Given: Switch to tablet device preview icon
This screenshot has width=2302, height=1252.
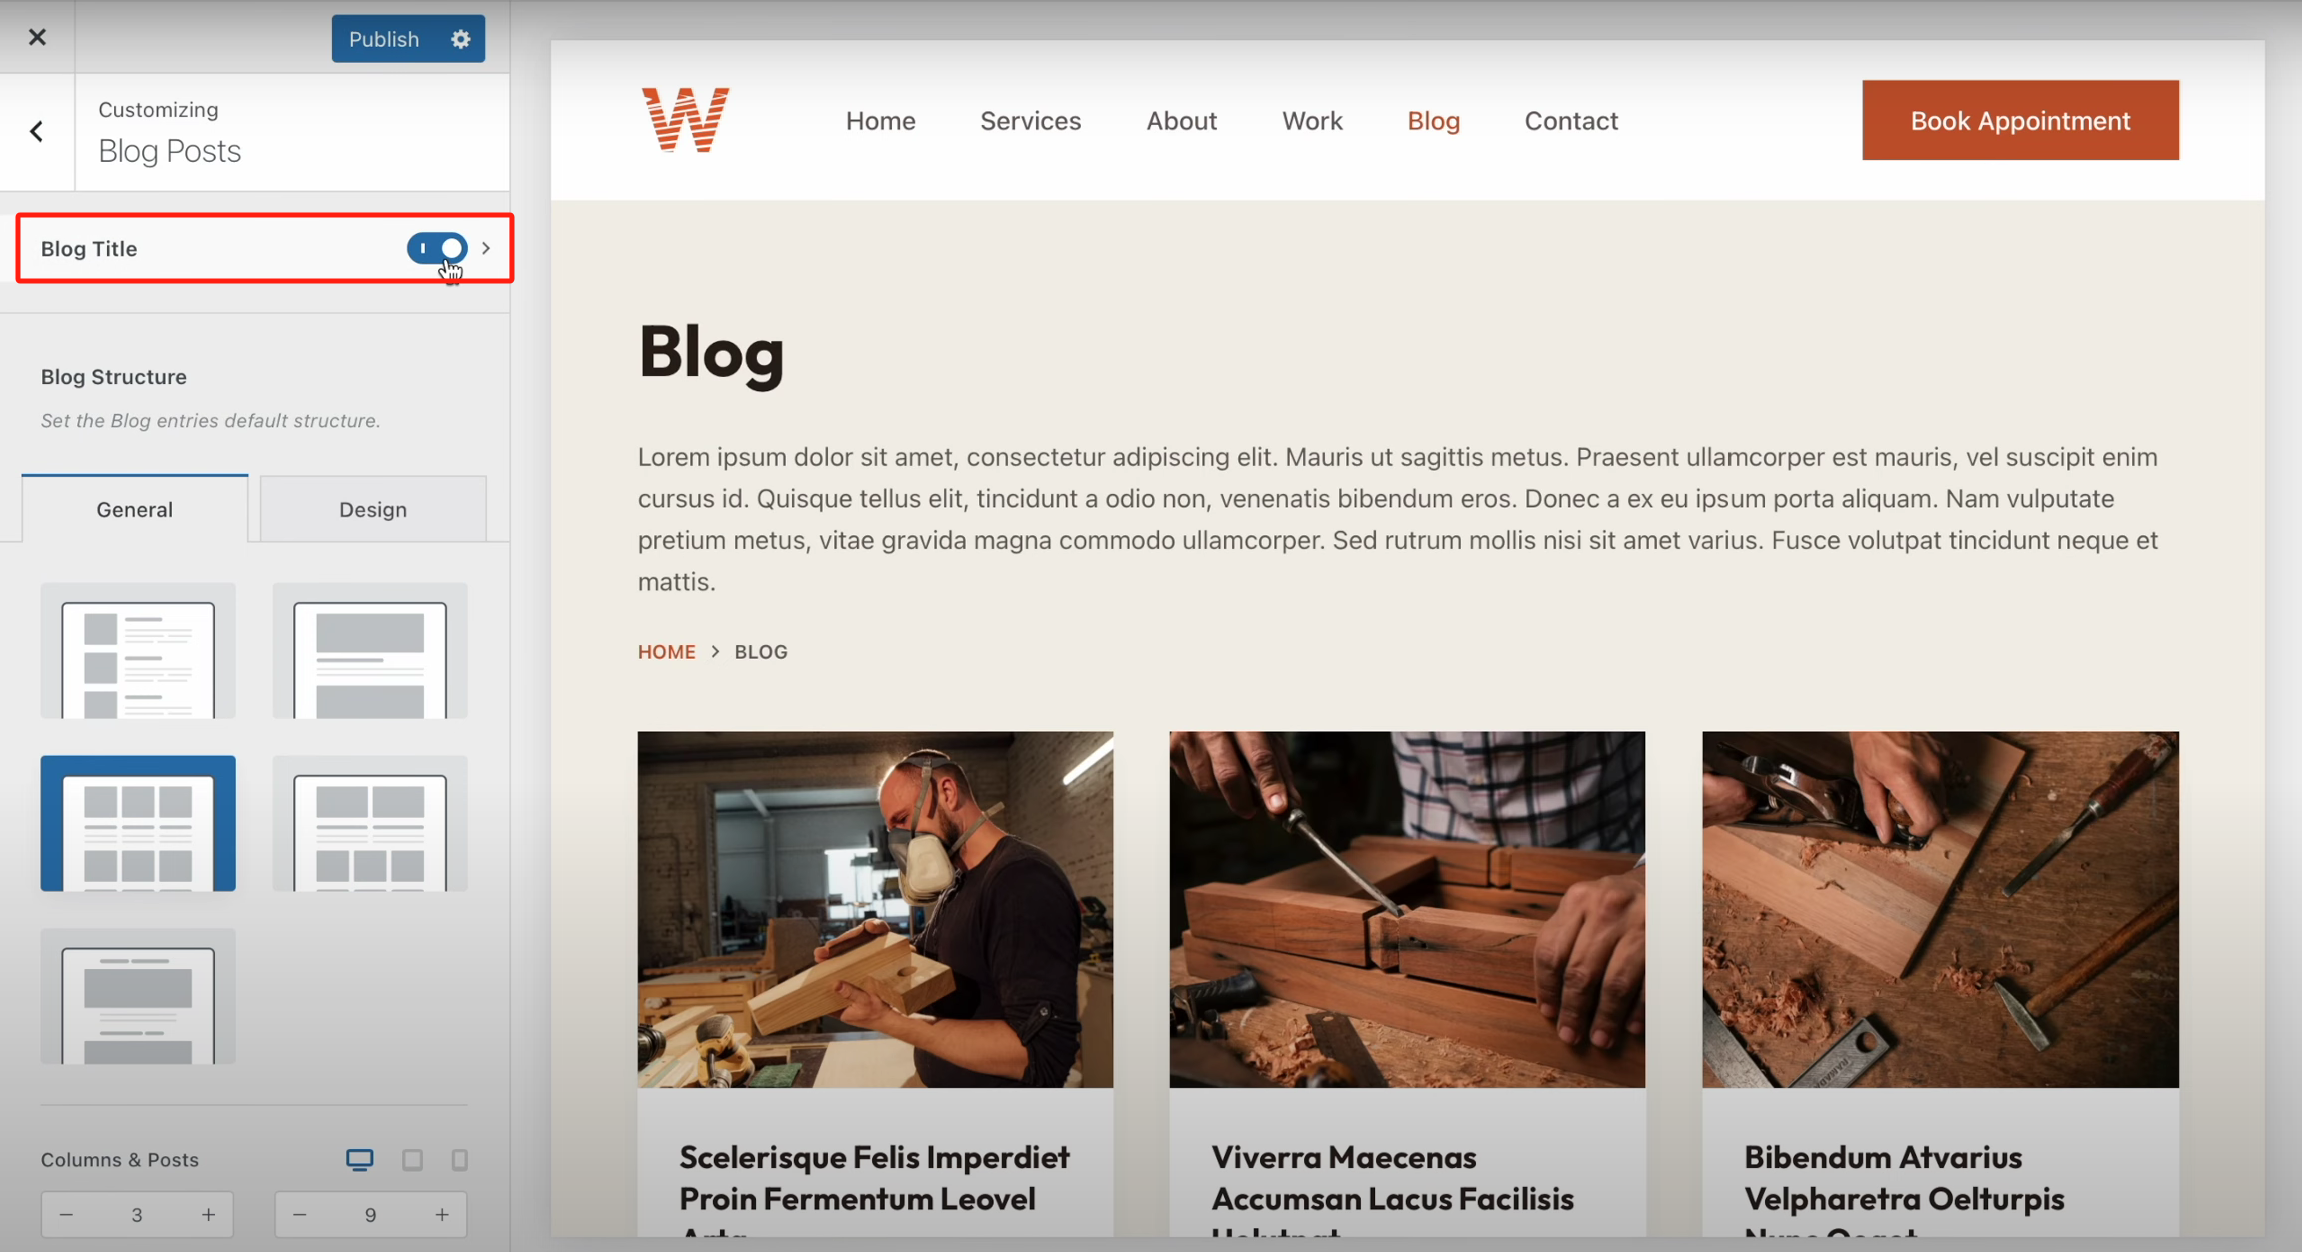Looking at the screenshot, I should point(412,1159).
